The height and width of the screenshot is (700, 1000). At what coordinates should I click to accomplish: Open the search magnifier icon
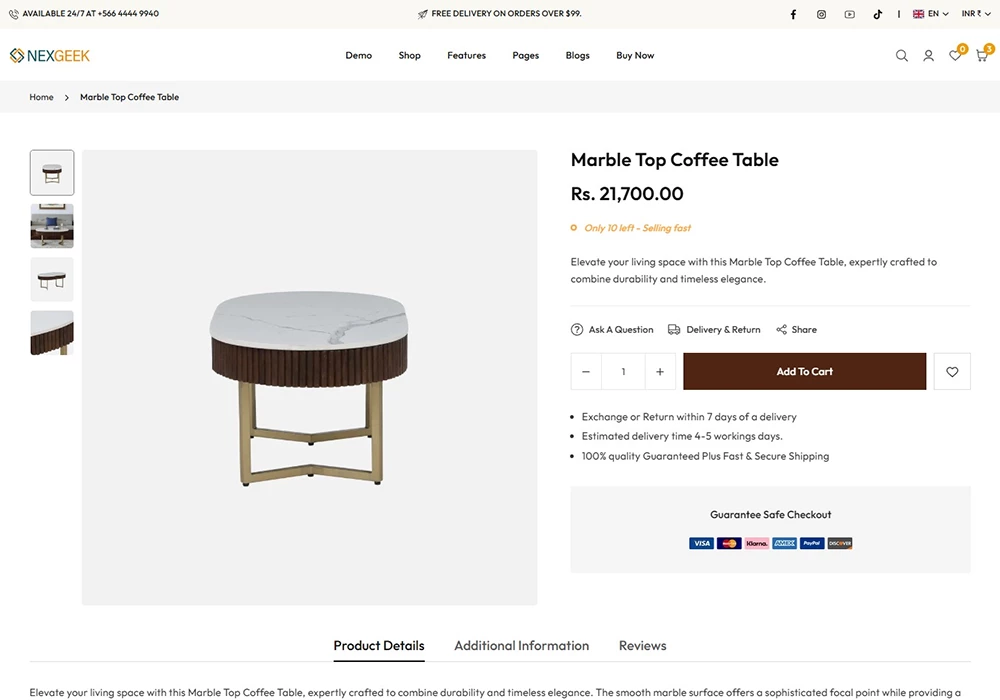(901, 56)
